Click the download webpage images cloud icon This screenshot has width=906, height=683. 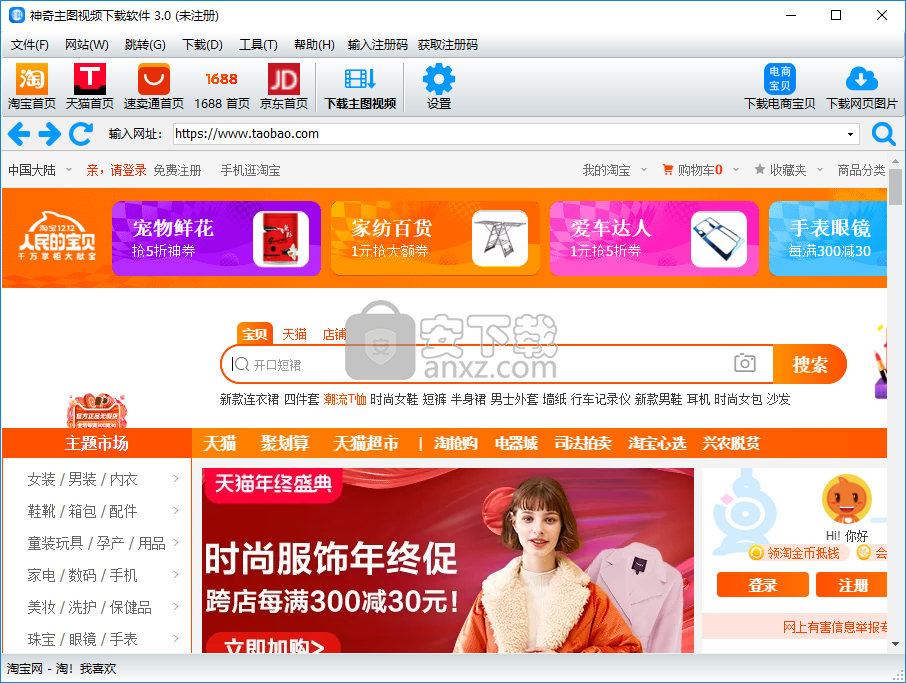862,79
